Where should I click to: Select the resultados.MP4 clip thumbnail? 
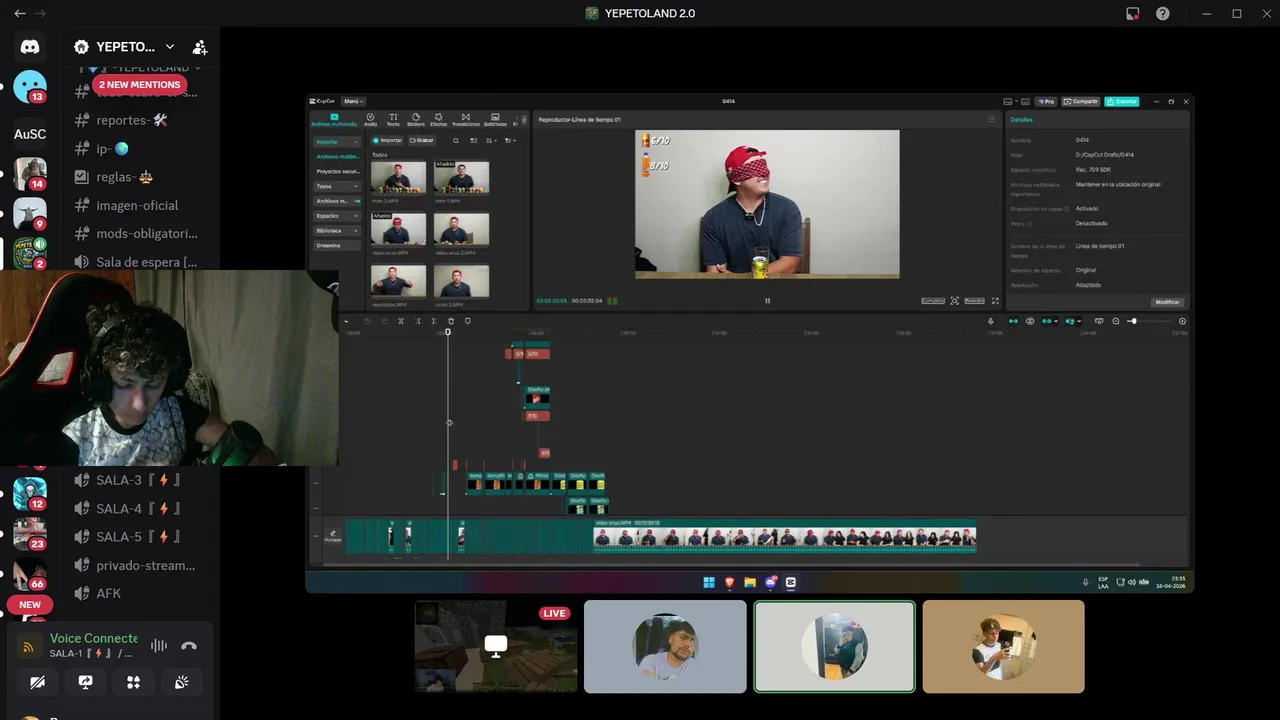tap(398, 281)
